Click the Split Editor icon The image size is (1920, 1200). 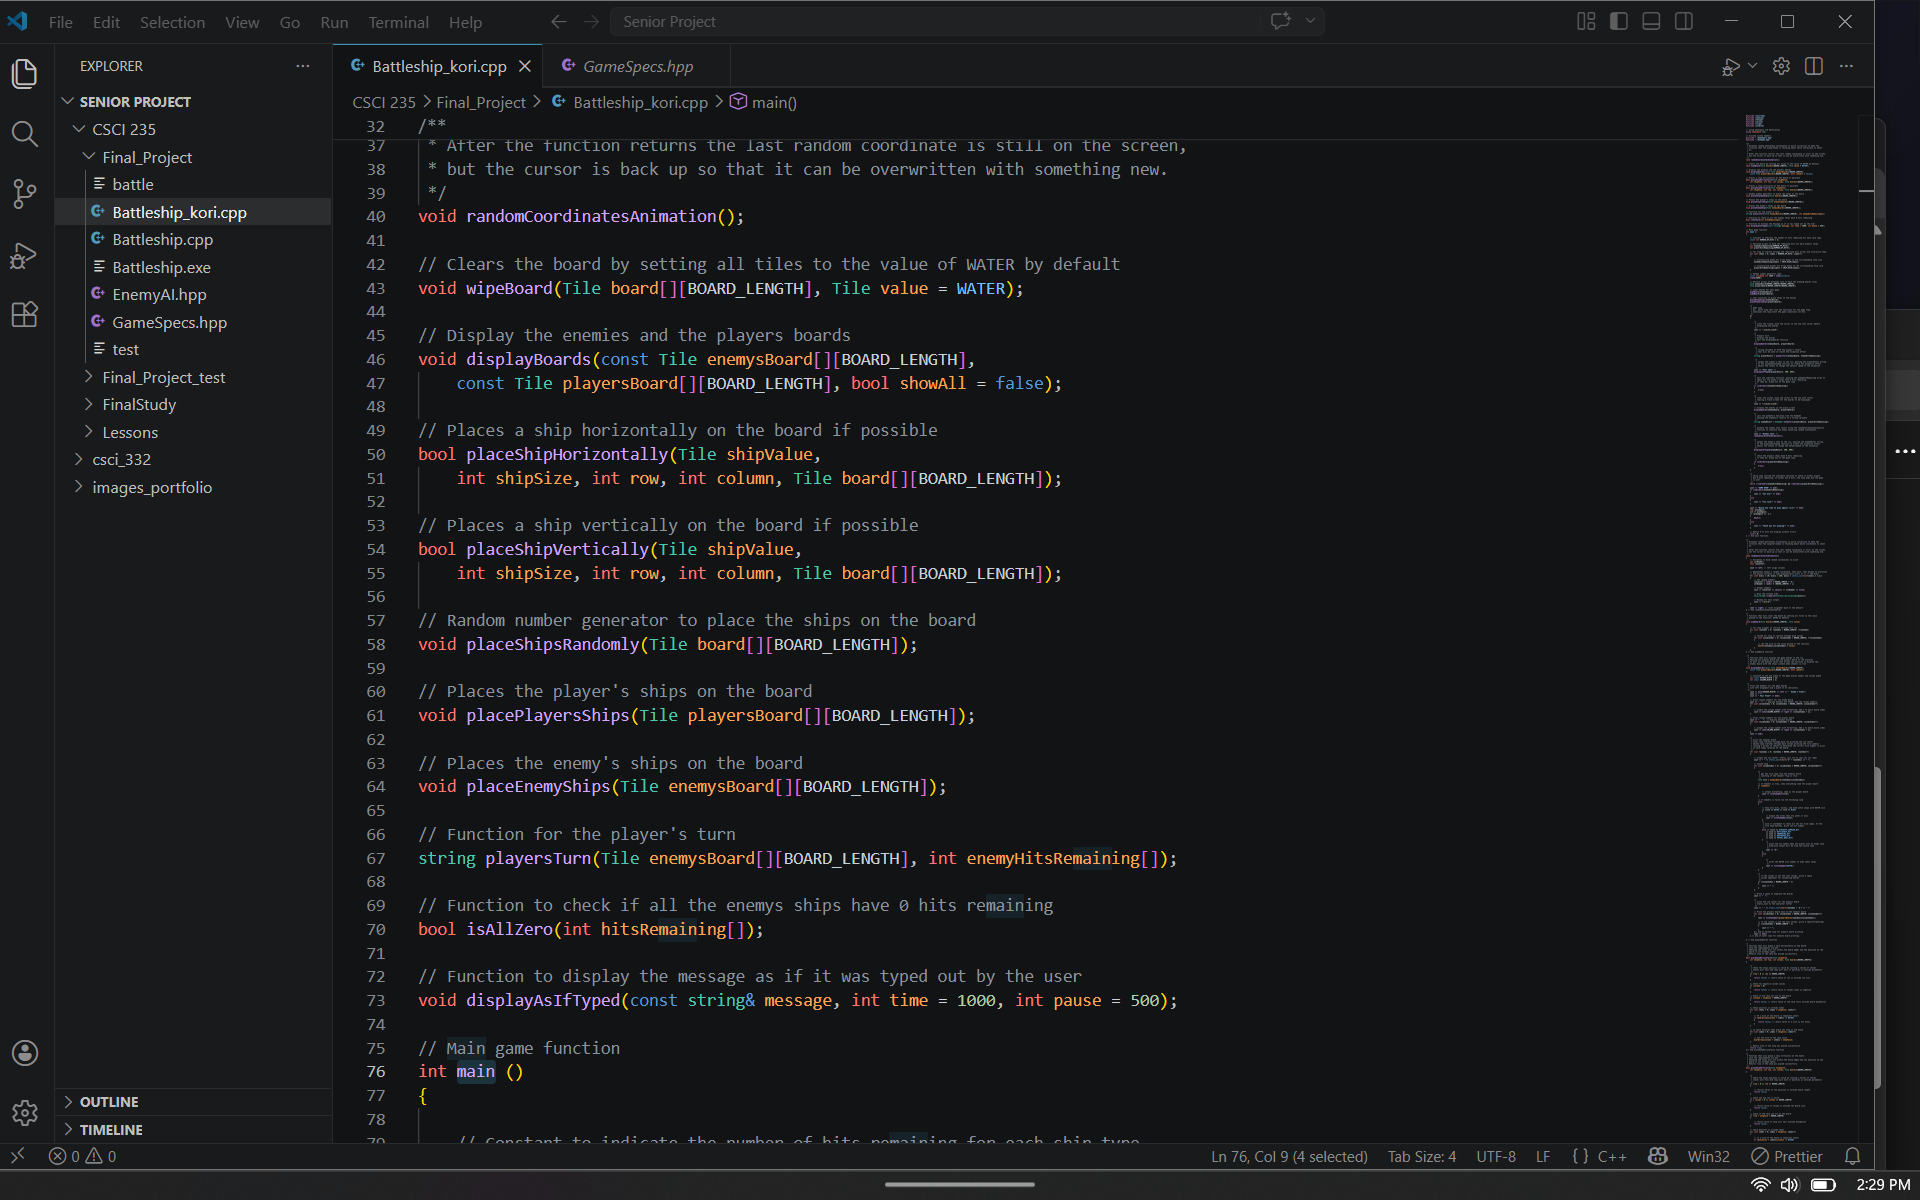point(1815,66)
